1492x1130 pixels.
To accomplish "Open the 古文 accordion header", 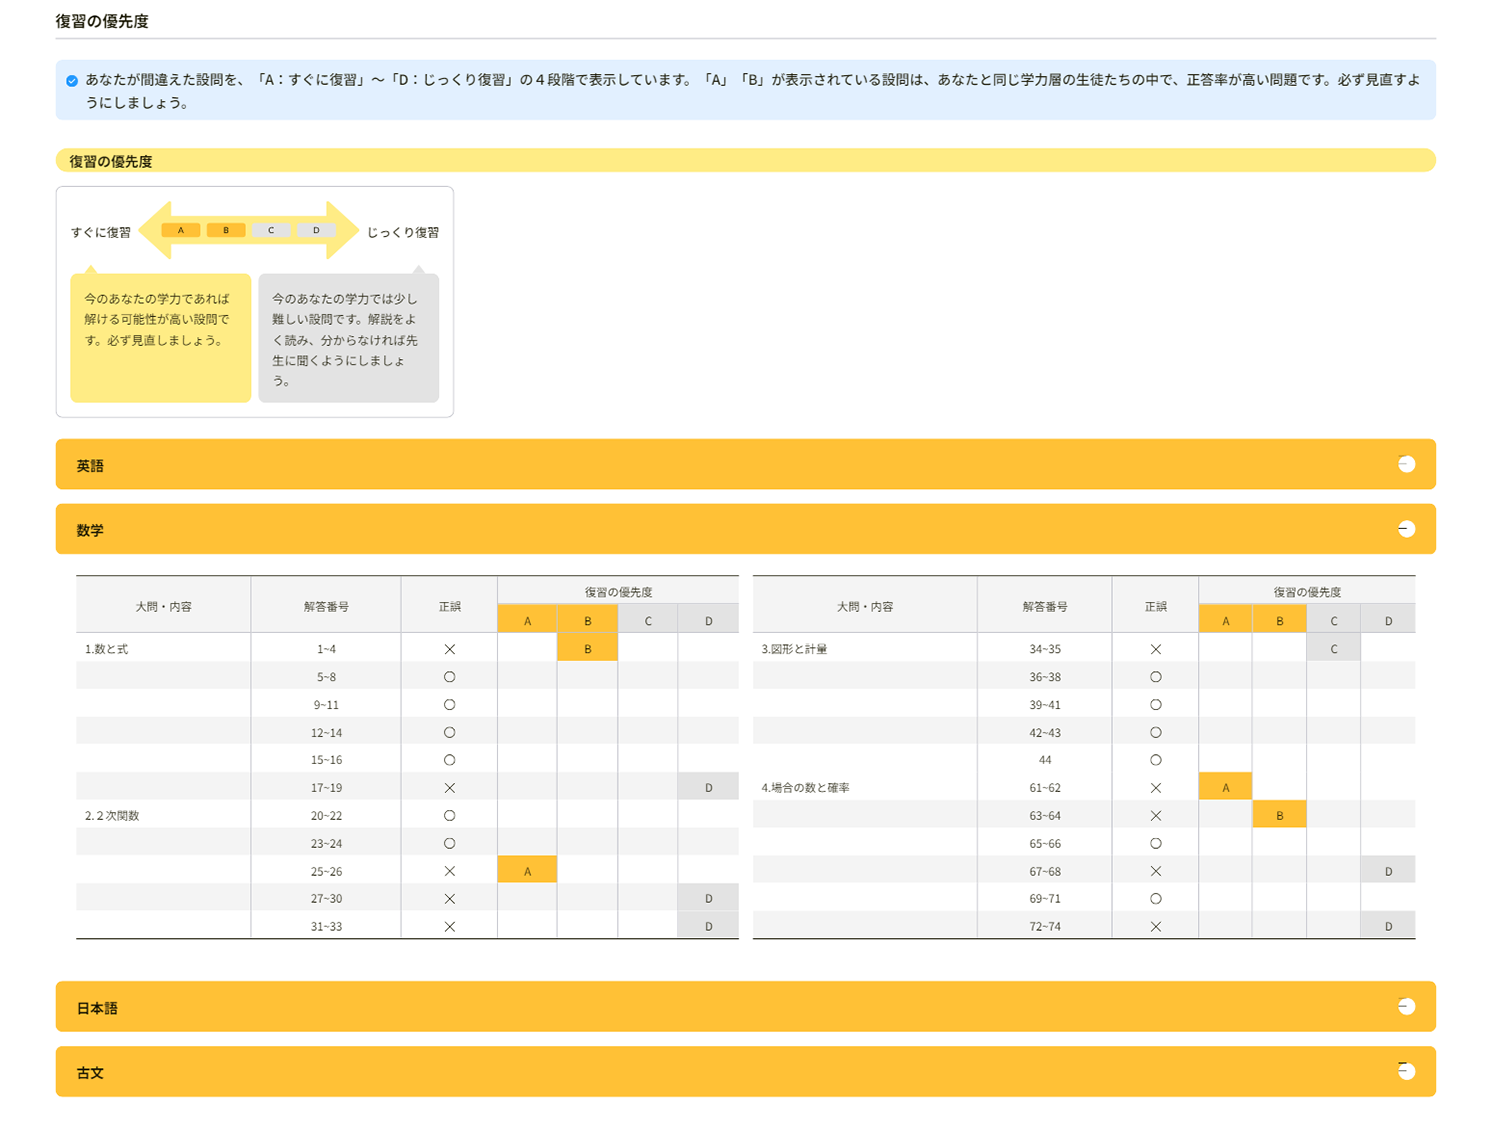I will (x=700, y=1072).
